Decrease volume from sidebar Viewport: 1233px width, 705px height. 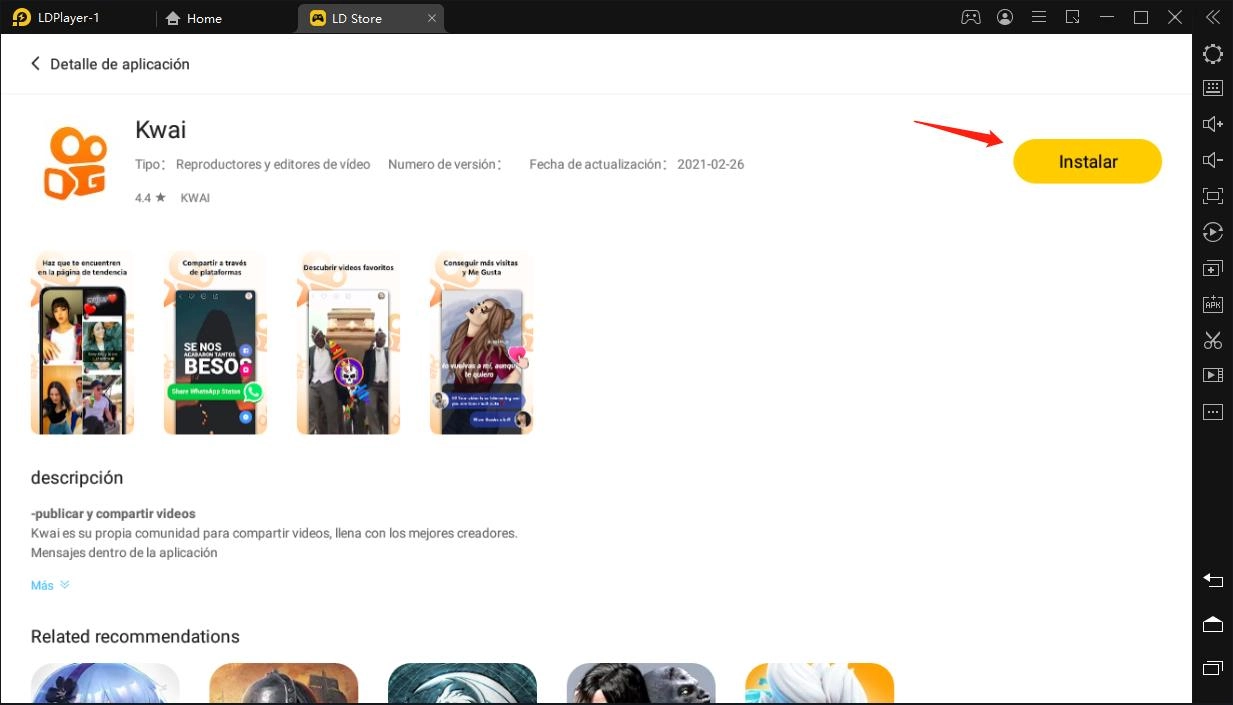click(1213, 160)
